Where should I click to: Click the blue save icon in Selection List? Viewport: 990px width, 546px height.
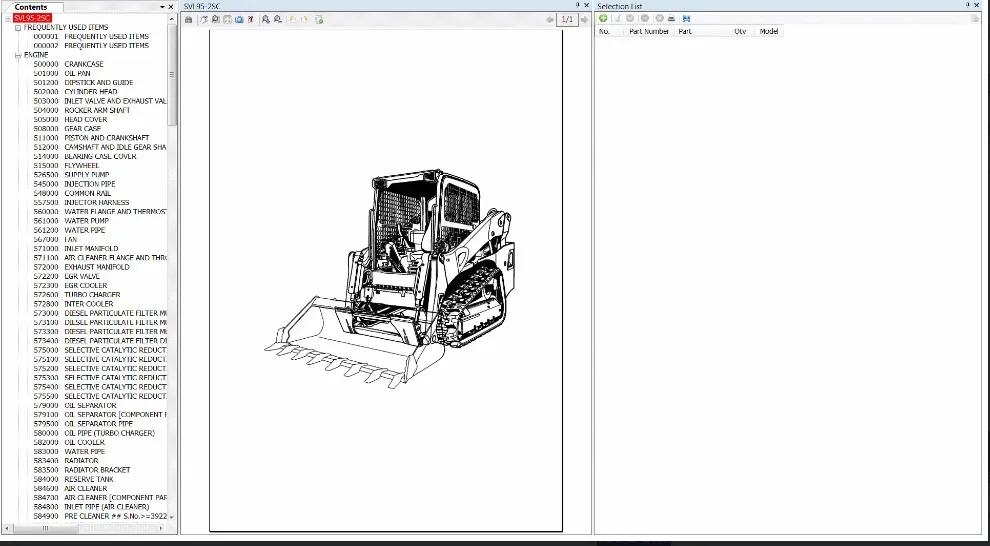coord(686,19)
